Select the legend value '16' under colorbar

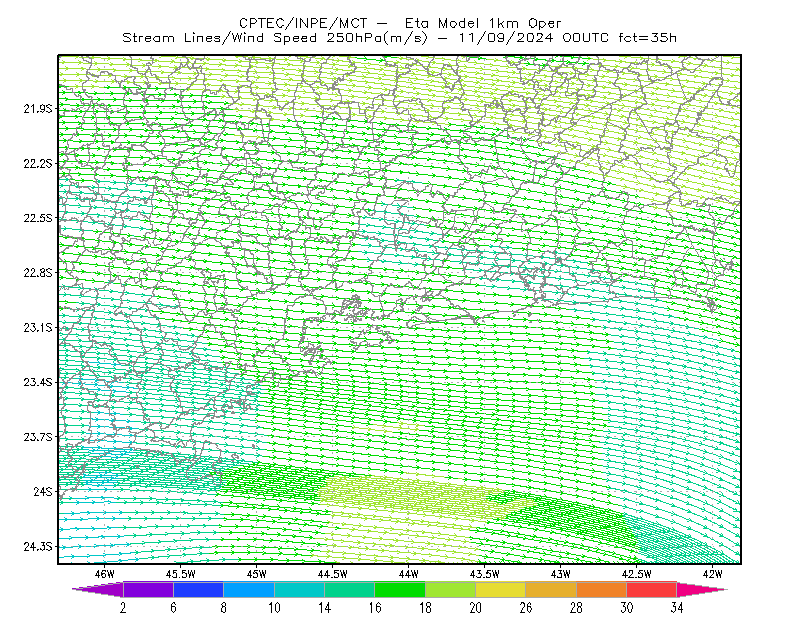(375, 608)
